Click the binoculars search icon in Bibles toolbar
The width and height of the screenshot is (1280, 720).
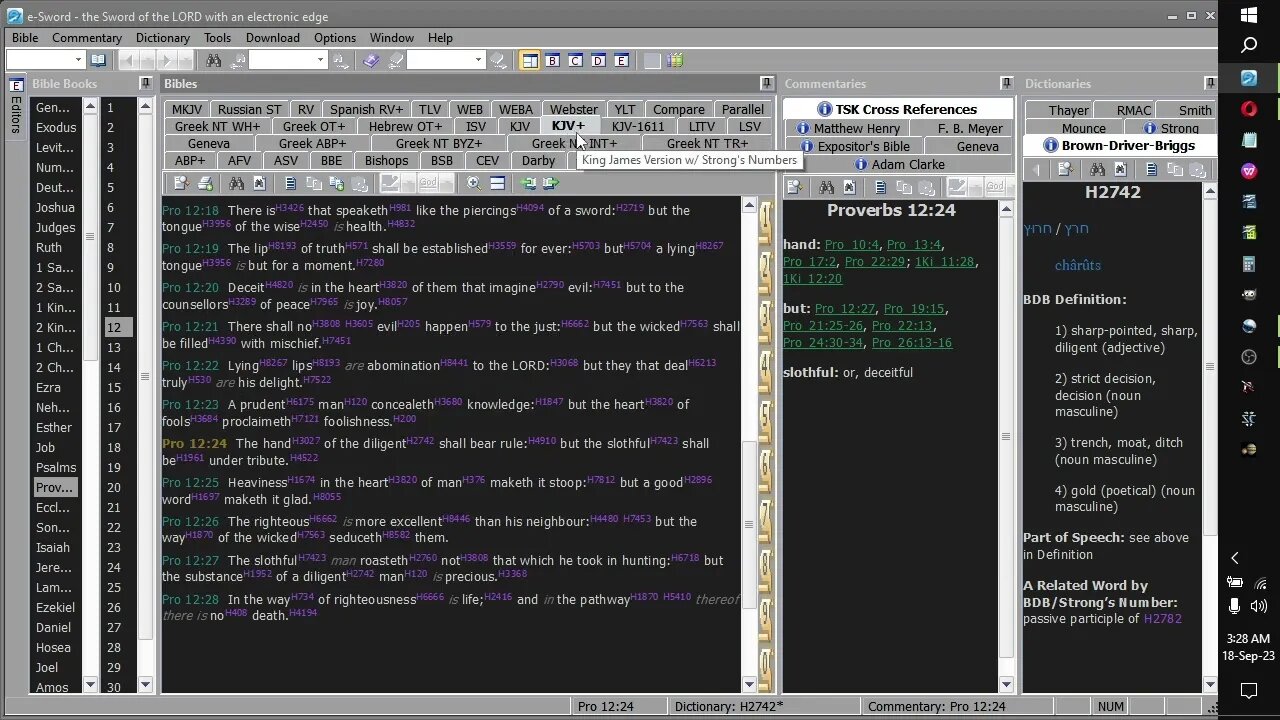pos(236,183)
